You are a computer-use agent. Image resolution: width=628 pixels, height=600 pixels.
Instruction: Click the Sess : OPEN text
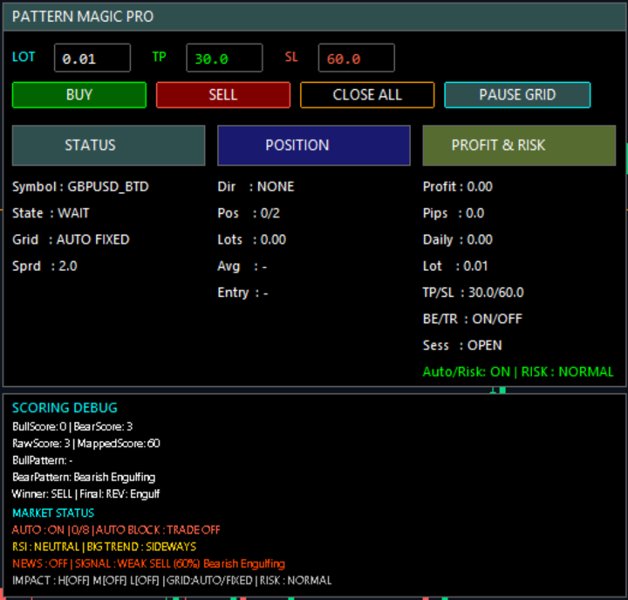pyautogui.click(x=462, y=345)
